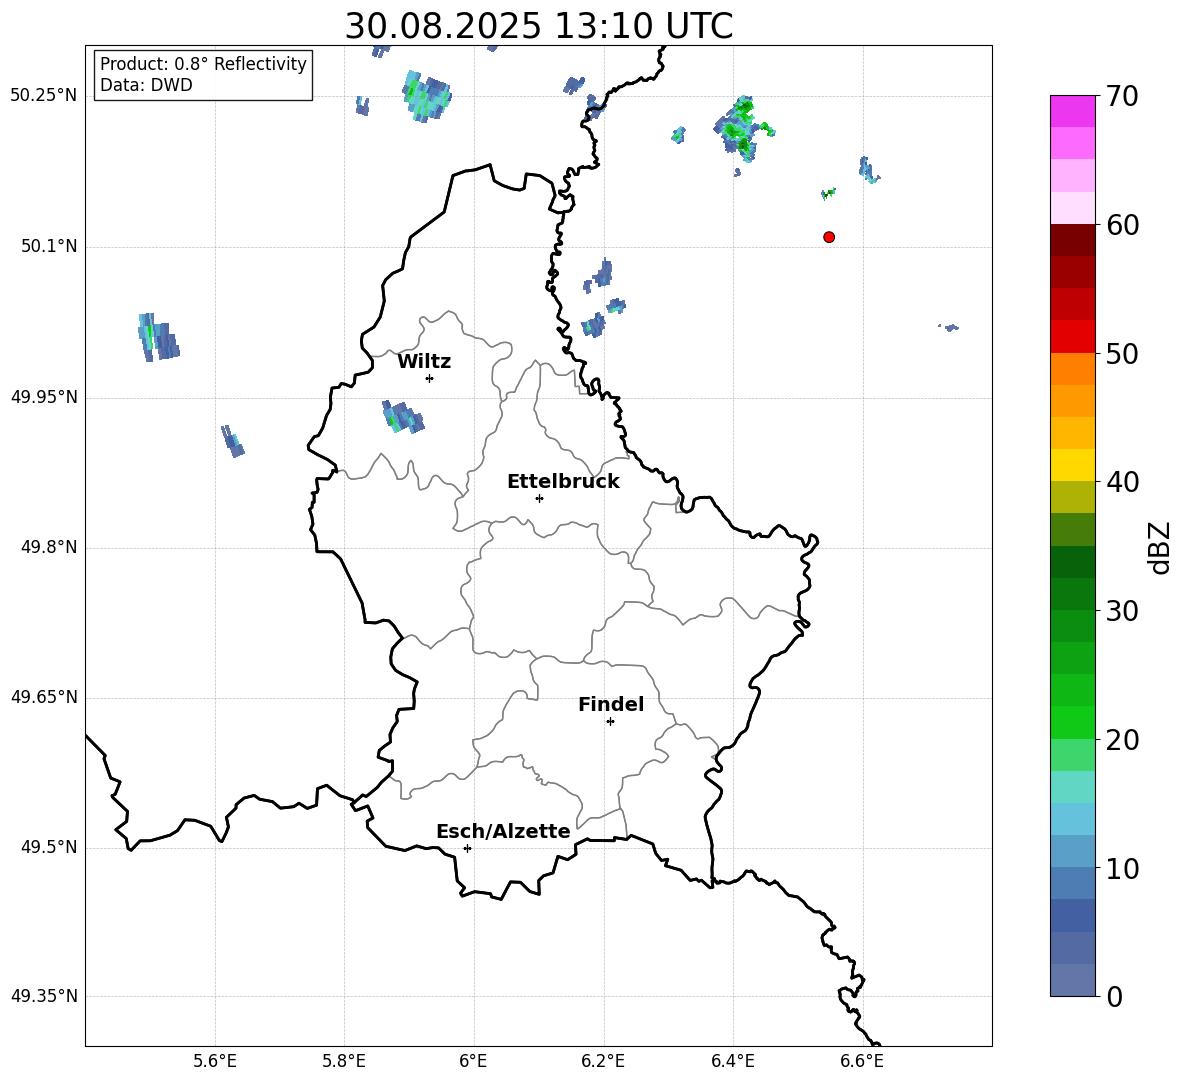The height and width of the screenshot is (1081, 1184).
Task: Click the 6°E longitude label
Action: (x=473, y=1061)
